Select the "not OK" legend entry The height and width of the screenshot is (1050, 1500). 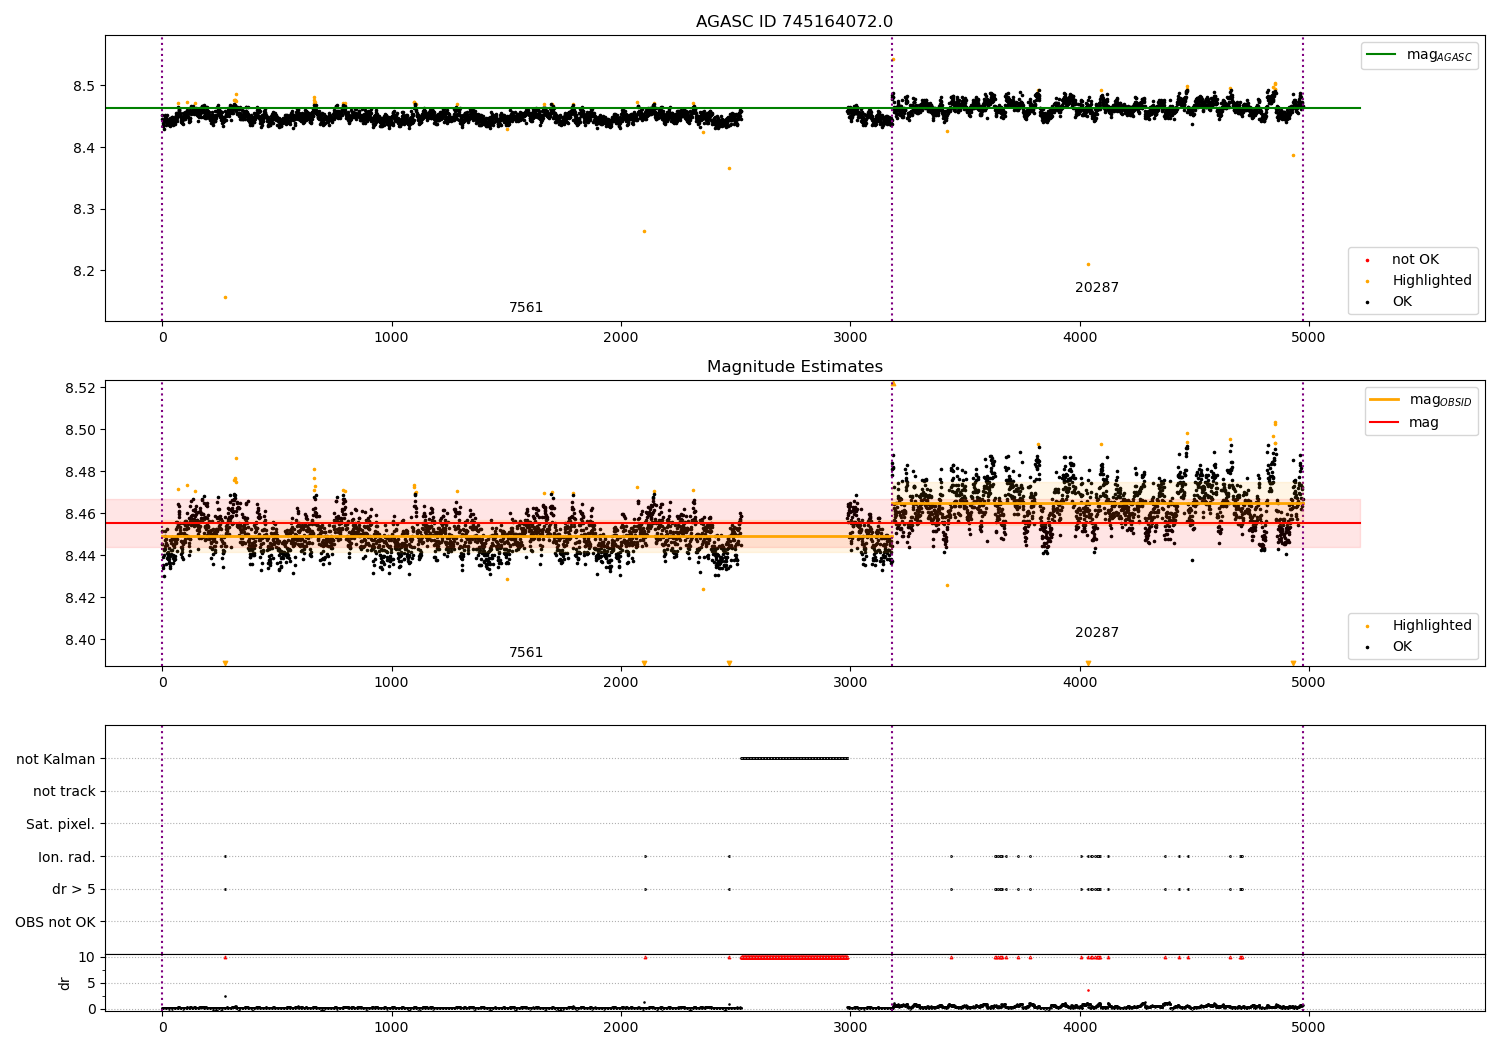pyautogui.click(x=1415, y=260)
